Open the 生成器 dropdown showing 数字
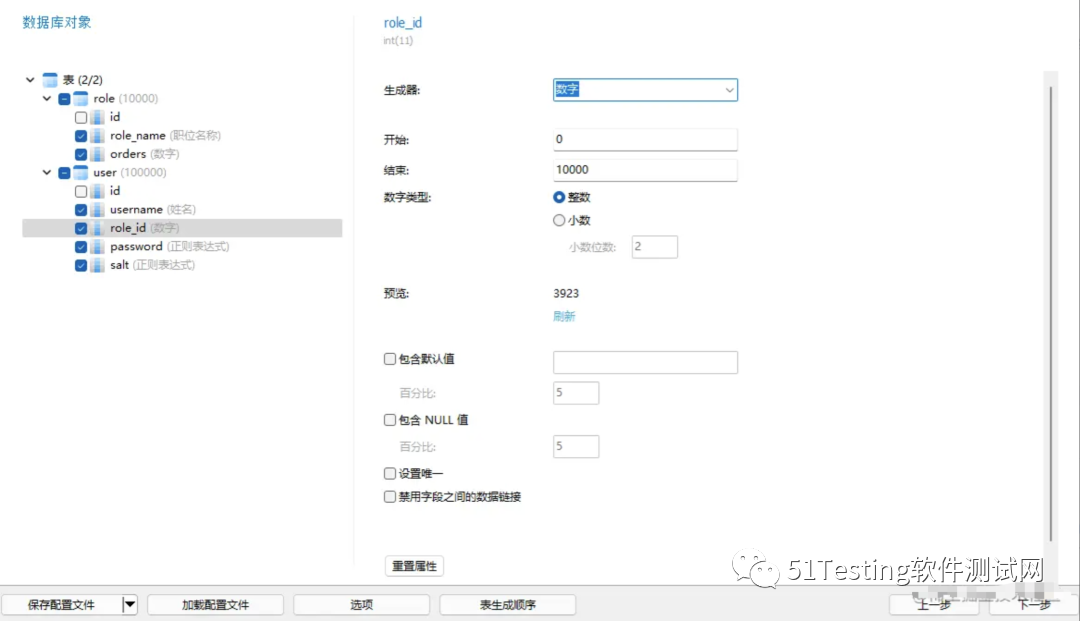The height and width of the screenshot is (621, 1080). (x=727, y=89)
